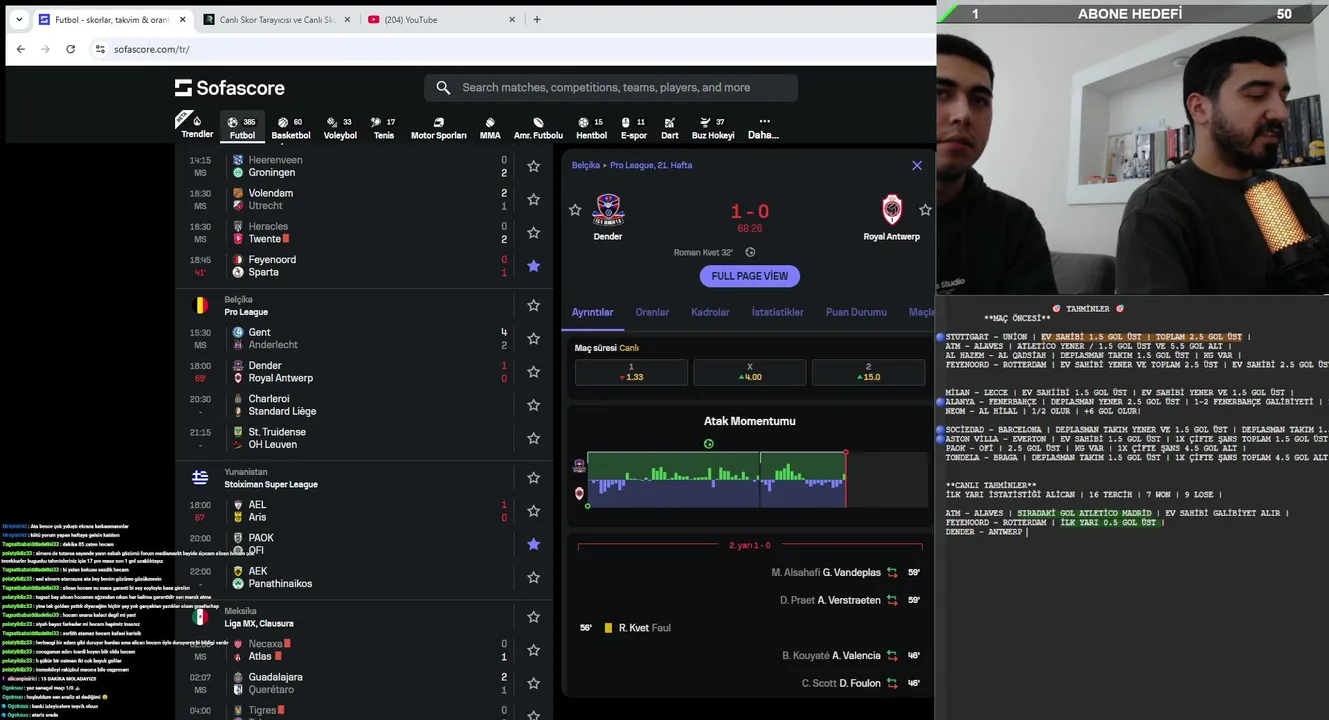Viewport: 1329px width, 720px height.
Task: Toggle favorite star for Dender - Royal Antwerp row
Action: [x=533, y=372]
